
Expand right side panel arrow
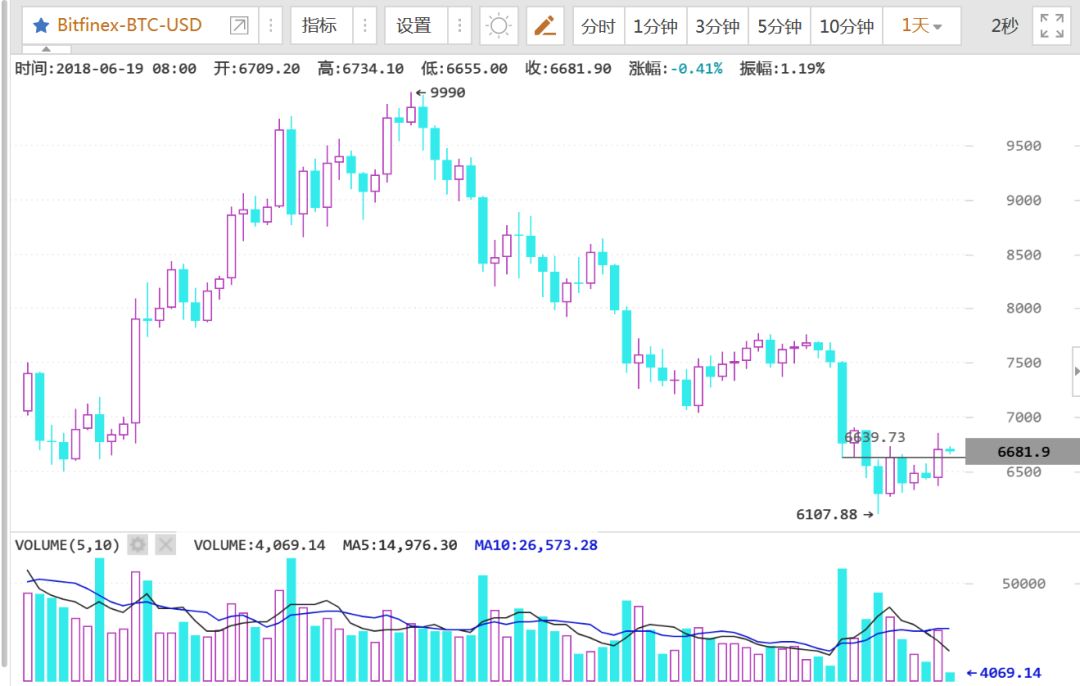(1076, 371)
